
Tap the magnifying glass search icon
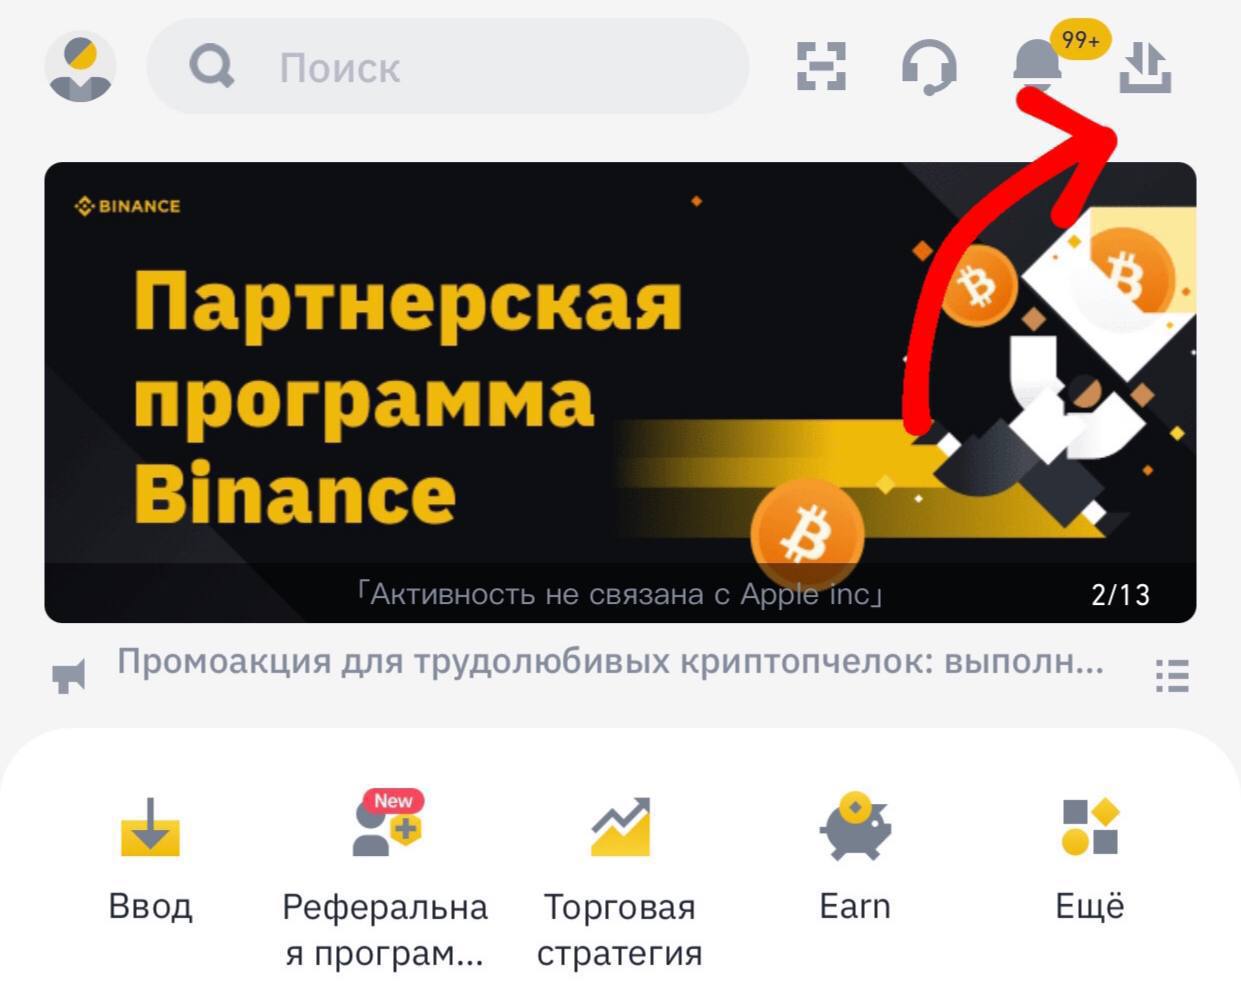pos(212,67)
